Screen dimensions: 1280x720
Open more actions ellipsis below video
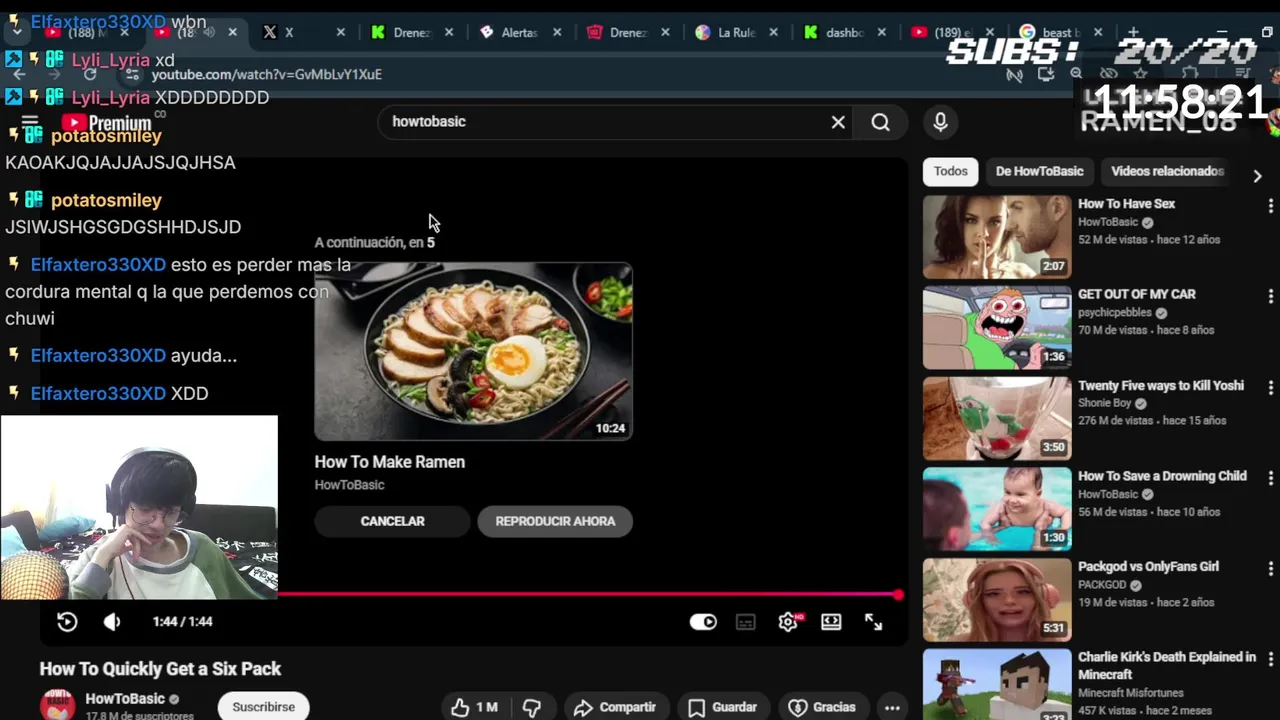coord(892,707)
